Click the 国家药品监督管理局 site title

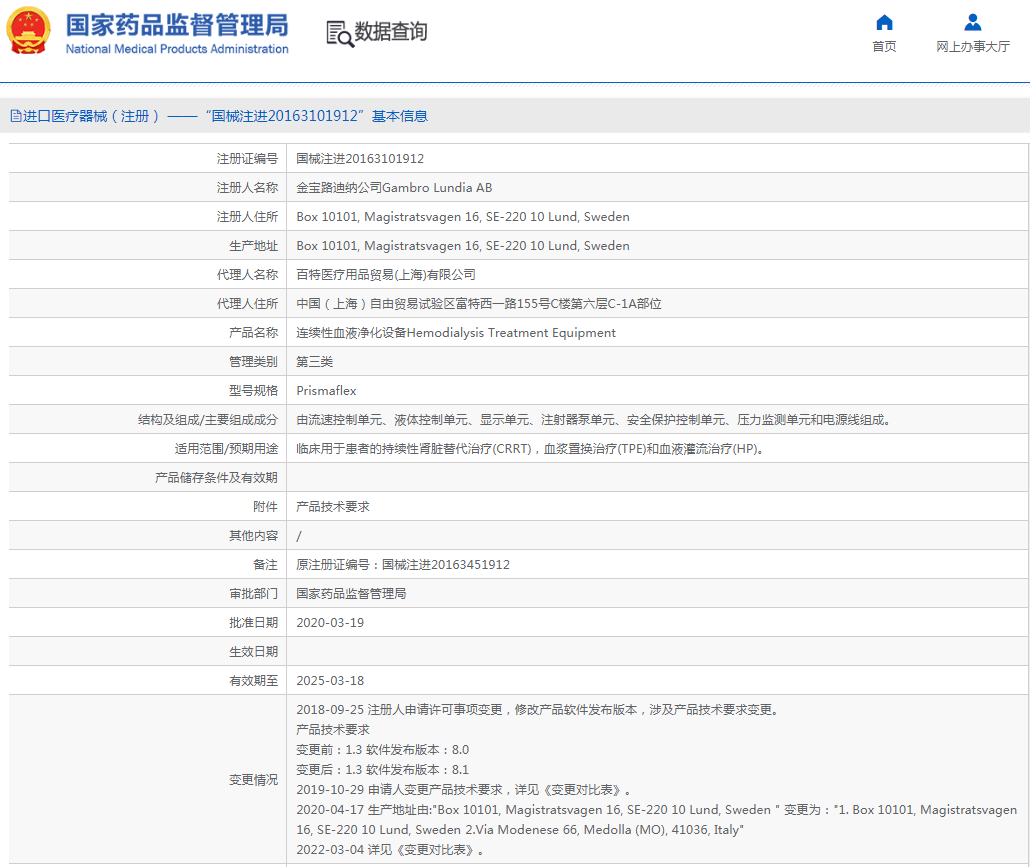[x=176, y=24]
